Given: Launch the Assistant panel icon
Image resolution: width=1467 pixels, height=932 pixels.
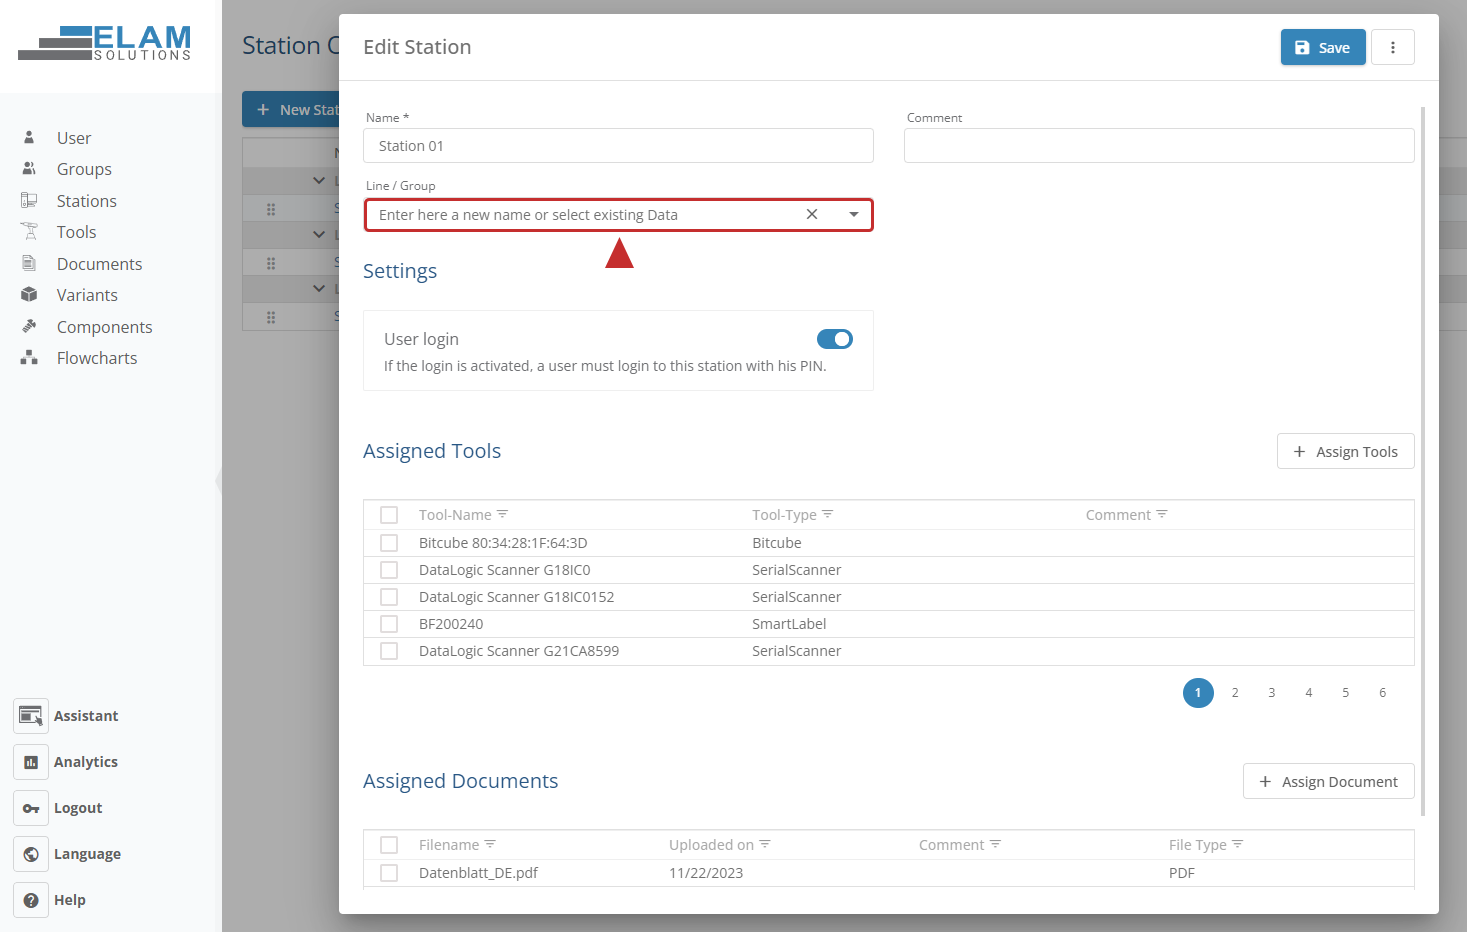Looking at the screenshot, I should (31, 715).
